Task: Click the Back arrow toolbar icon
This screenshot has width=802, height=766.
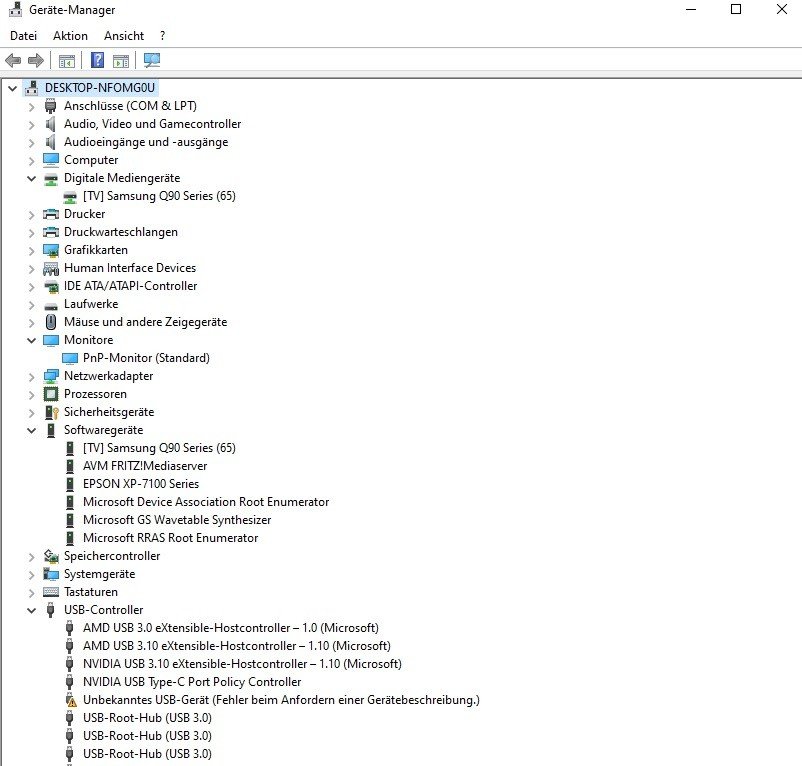Action: pyautogui.click(x=13, y=60)
